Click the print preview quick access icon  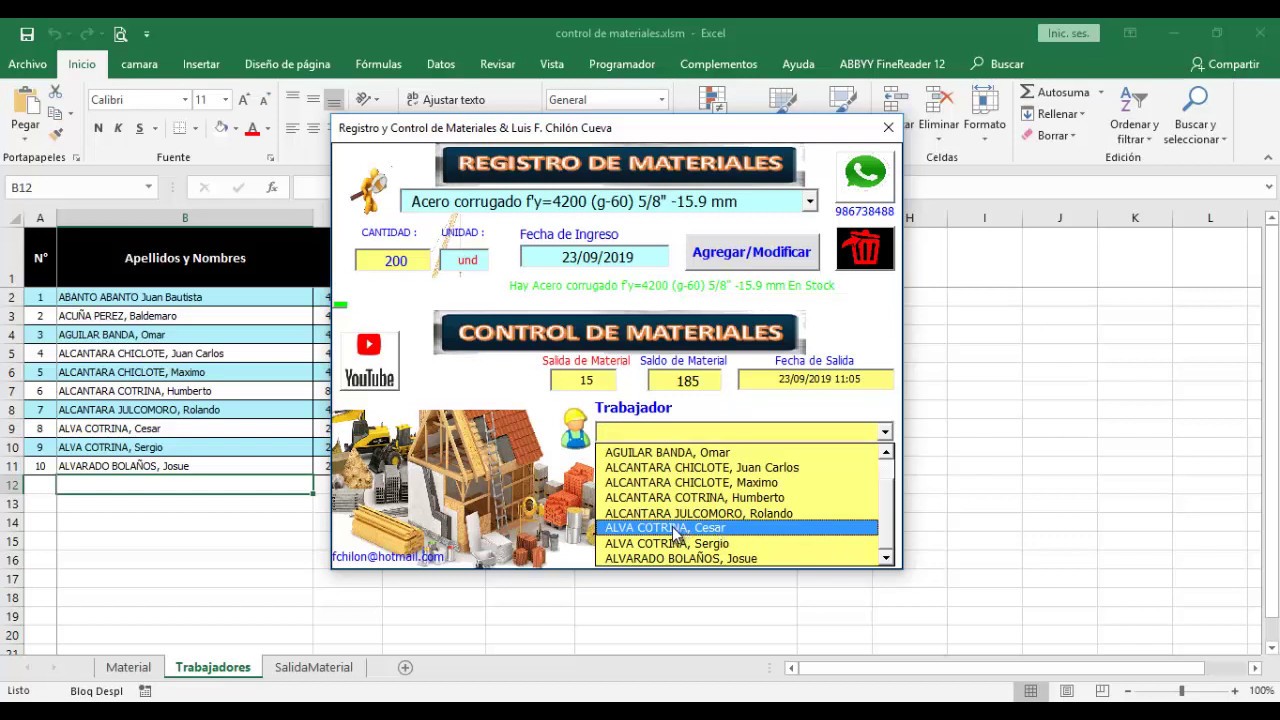pyautogui.click(x=120, y=34)
